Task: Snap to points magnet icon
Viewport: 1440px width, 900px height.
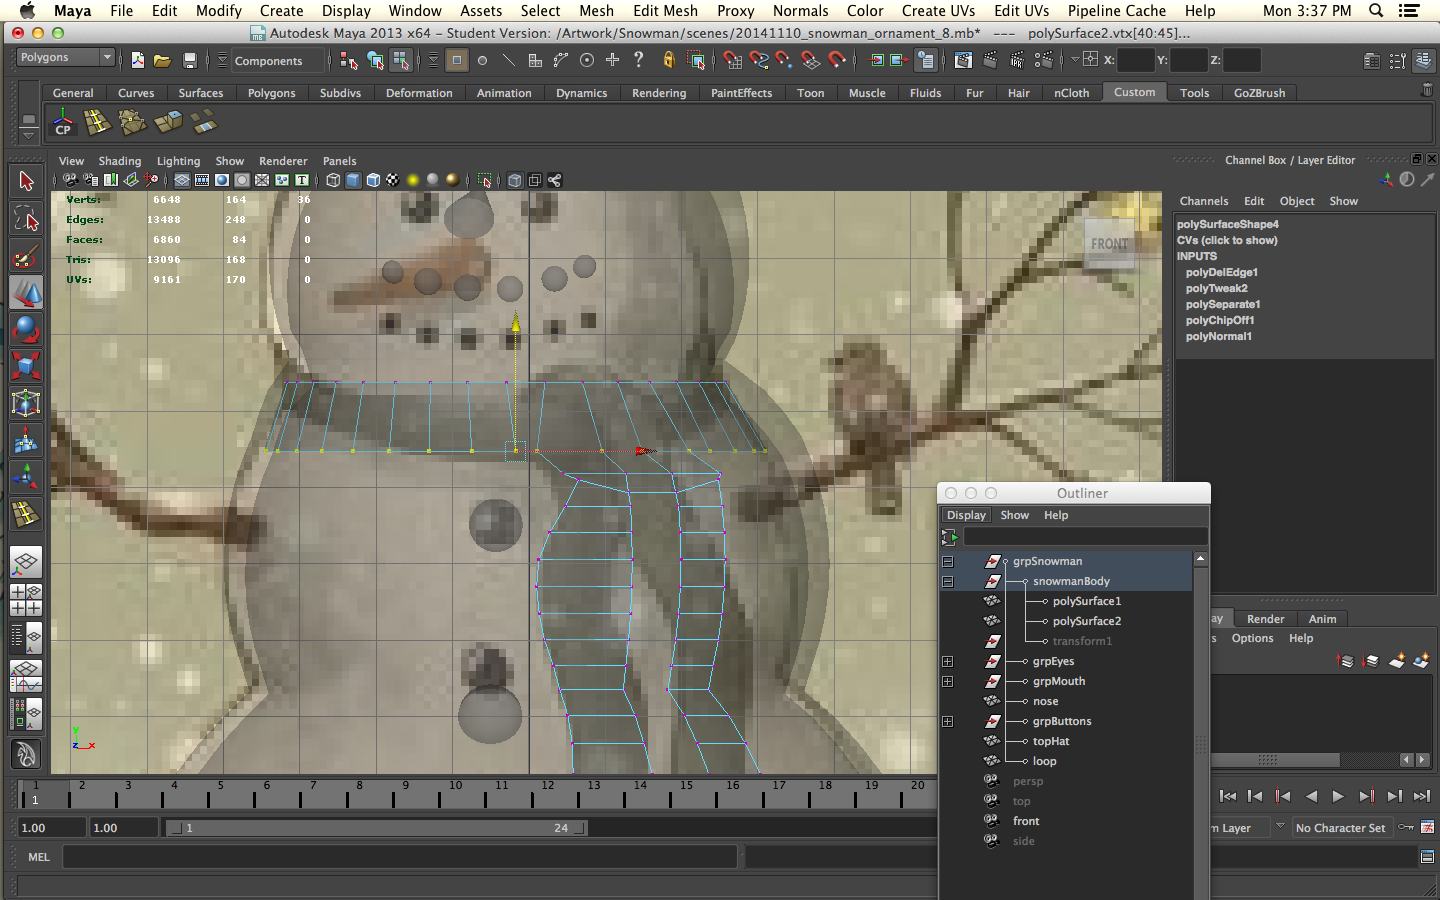Action: click(785, 61)
